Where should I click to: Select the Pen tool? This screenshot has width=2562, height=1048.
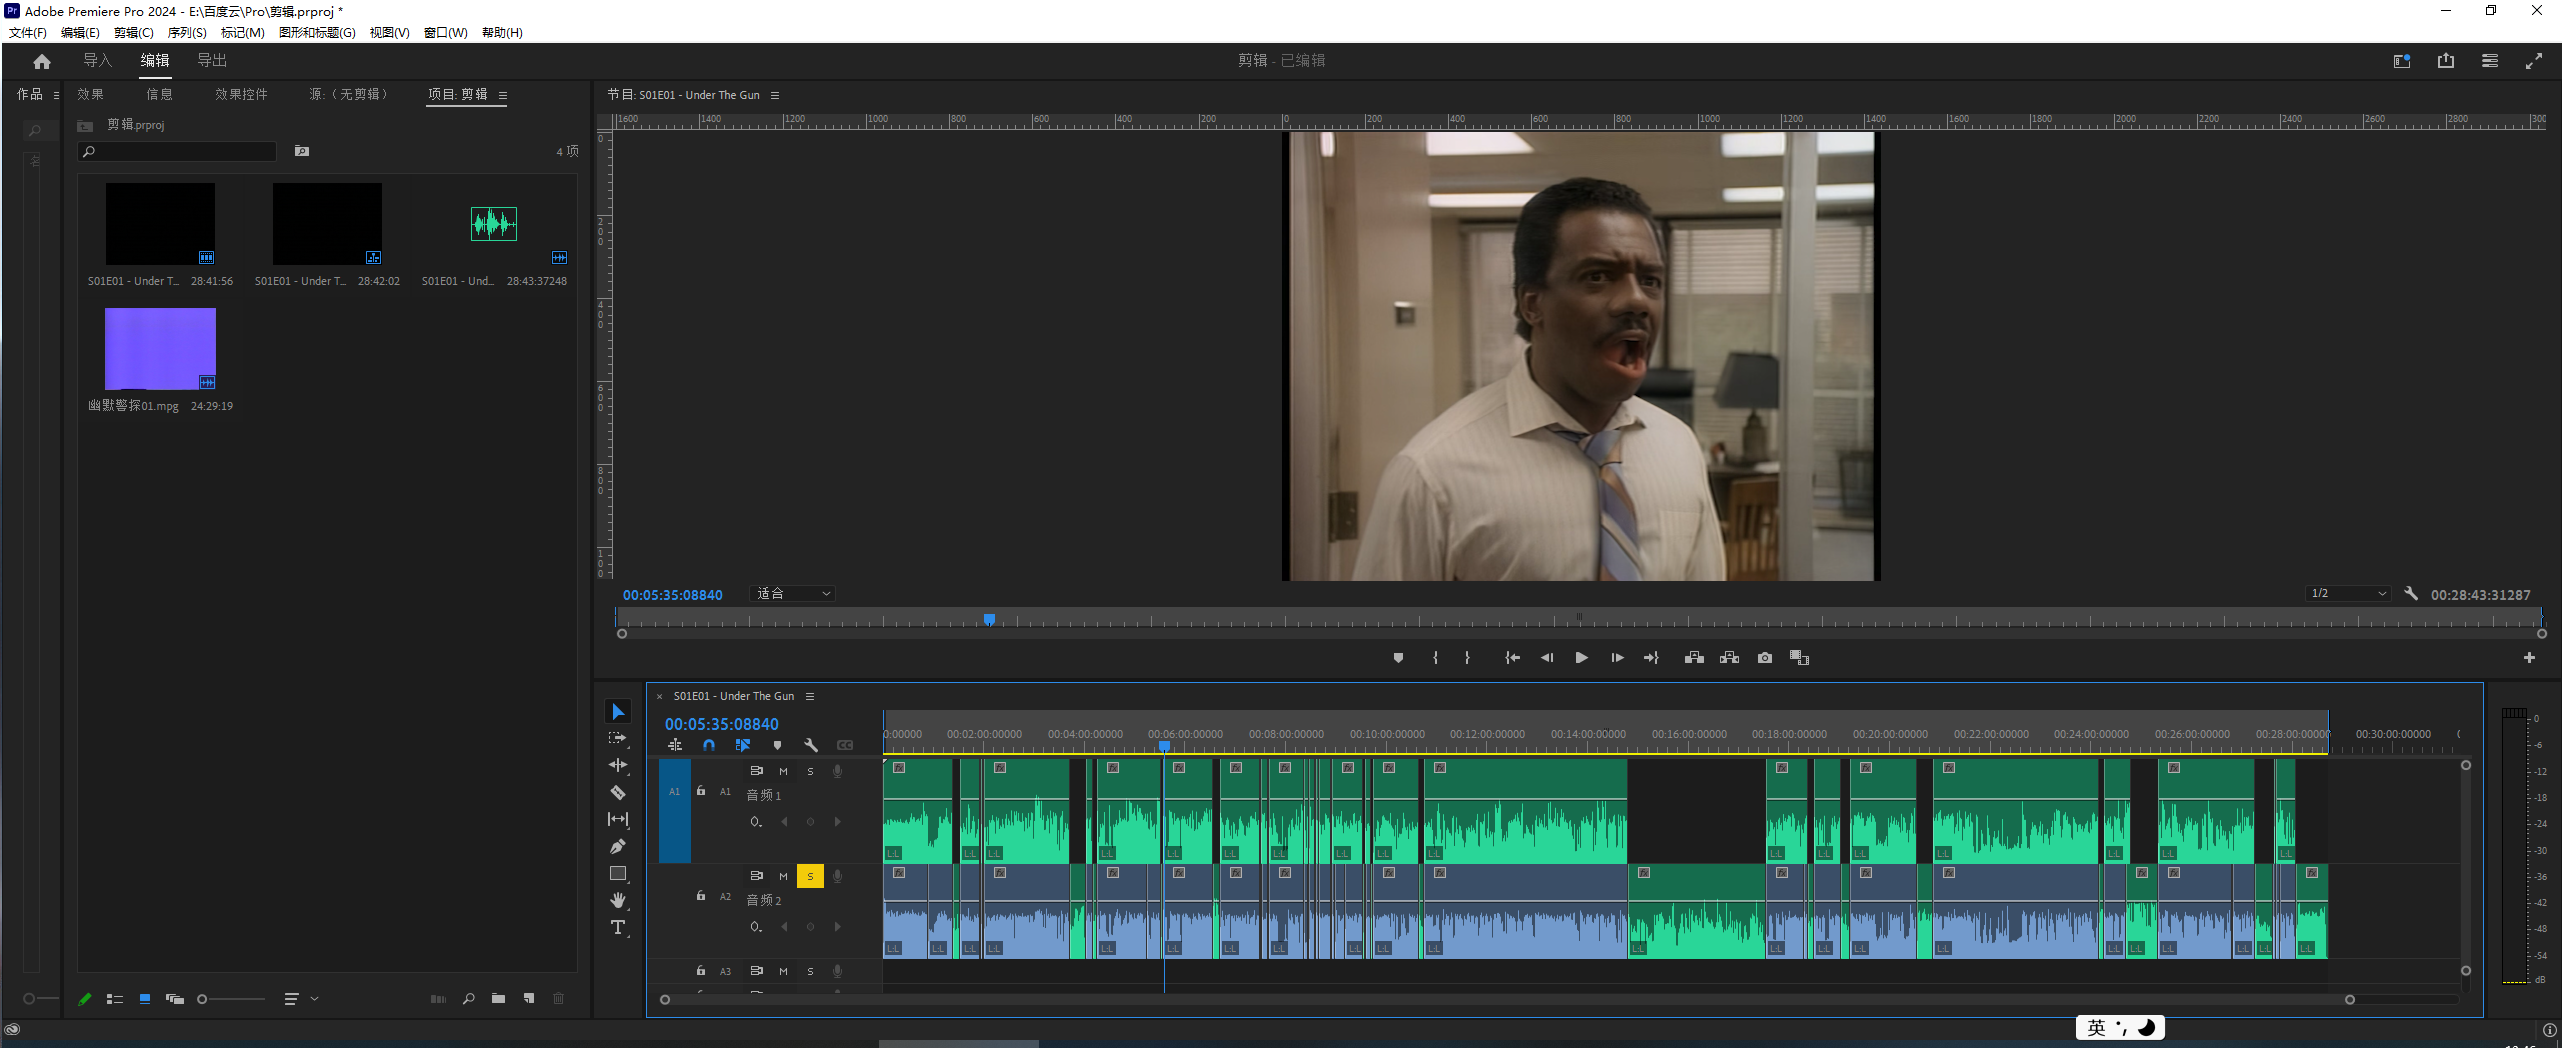(618, 847)
